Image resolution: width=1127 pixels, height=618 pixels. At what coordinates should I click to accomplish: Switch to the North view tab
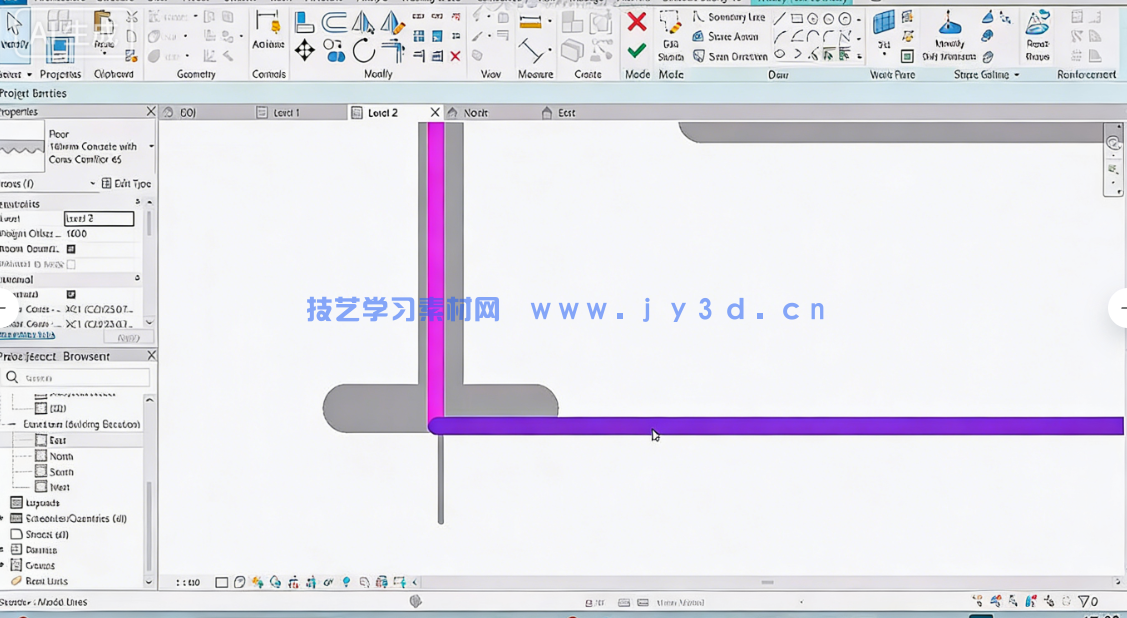tap(476, 113)
